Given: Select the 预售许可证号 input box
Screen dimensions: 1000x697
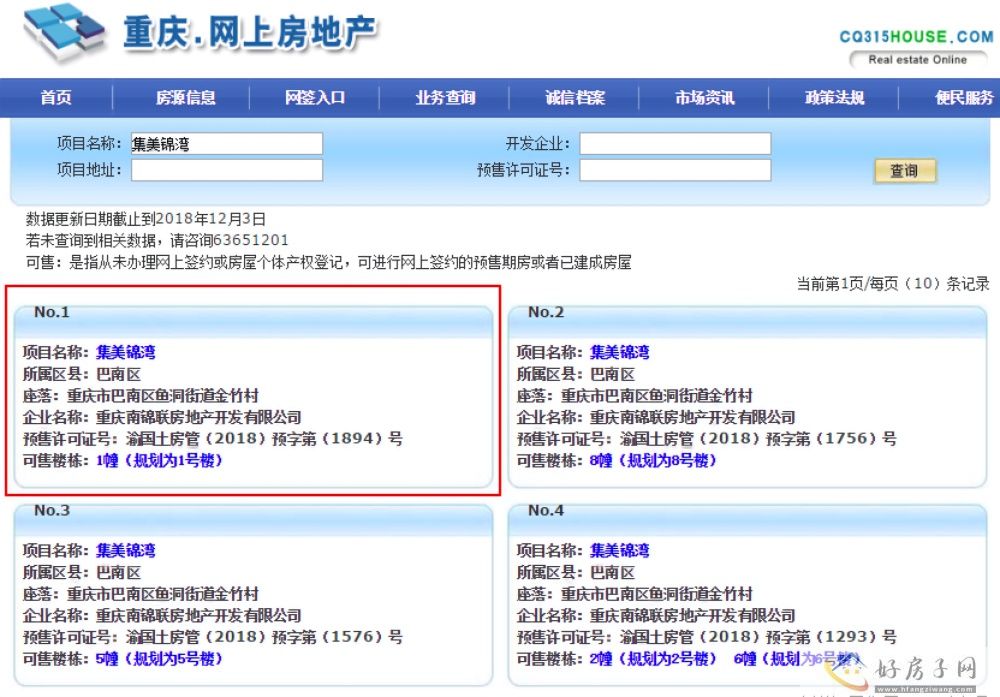Looking at the screenshot, I should pyautogui.click(x=675, y=170).
